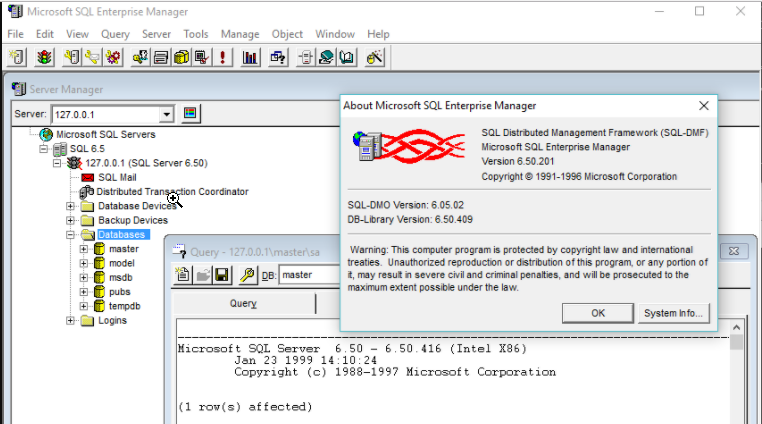
Task: Click the magic wand toolbar icon
Action: tap(375, 57)
